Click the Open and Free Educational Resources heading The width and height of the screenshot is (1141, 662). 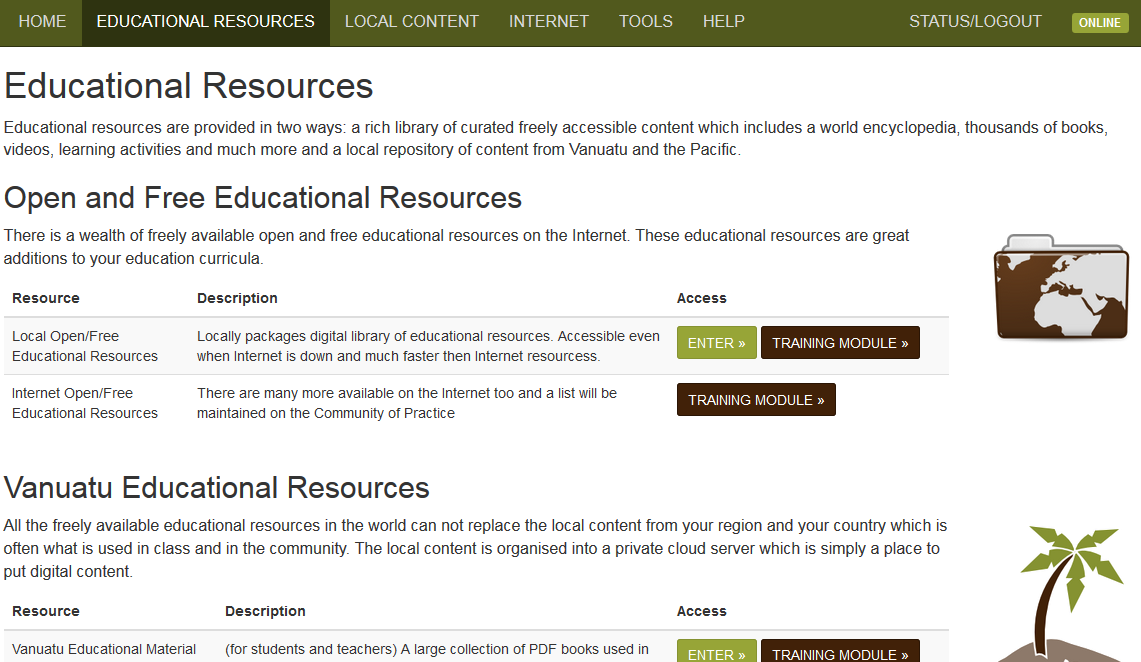(x=262, y=198)
